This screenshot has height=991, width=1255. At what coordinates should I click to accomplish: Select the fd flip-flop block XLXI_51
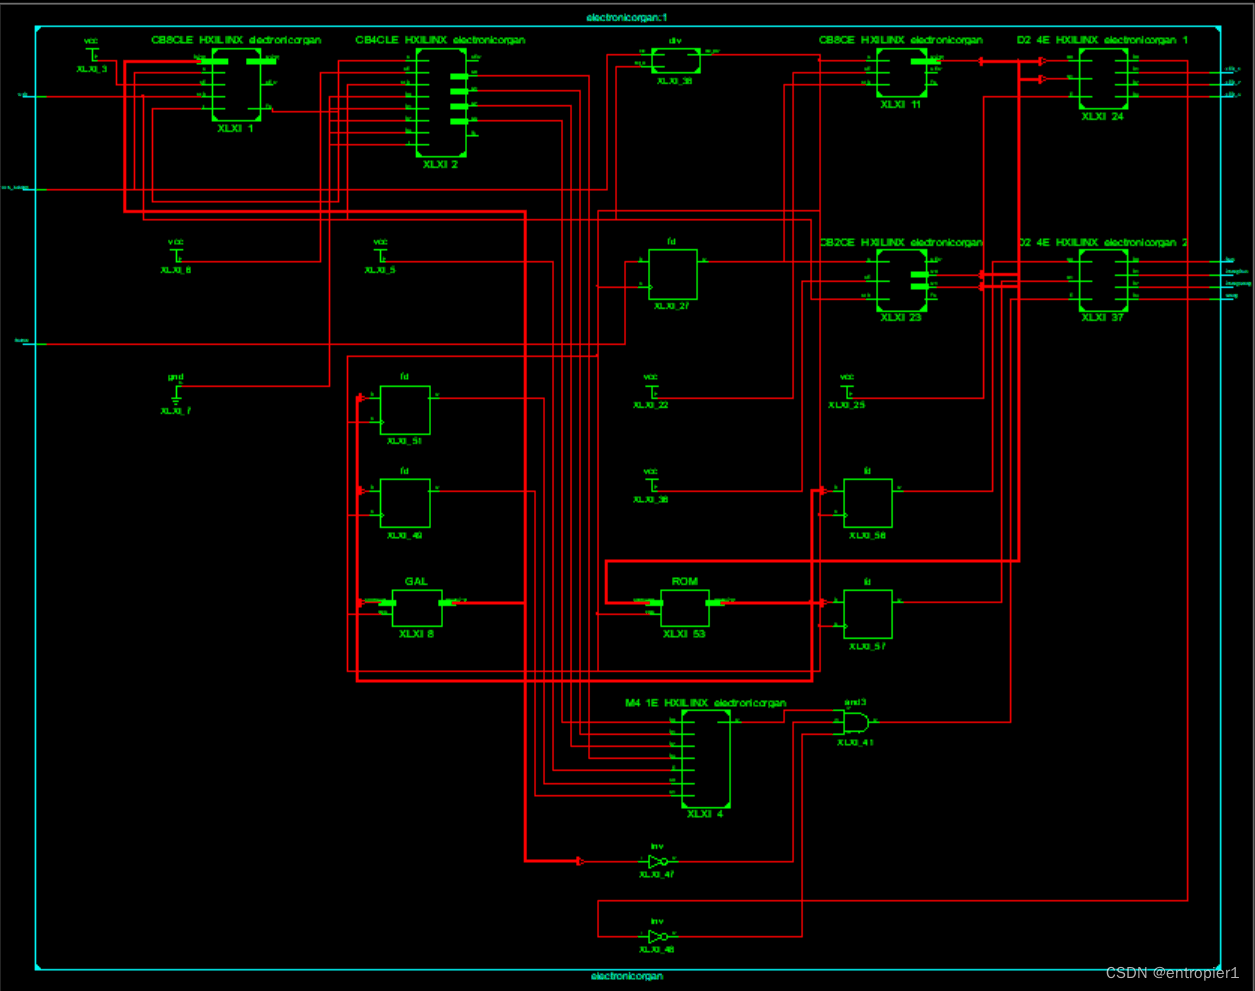(x=405, y=410)
